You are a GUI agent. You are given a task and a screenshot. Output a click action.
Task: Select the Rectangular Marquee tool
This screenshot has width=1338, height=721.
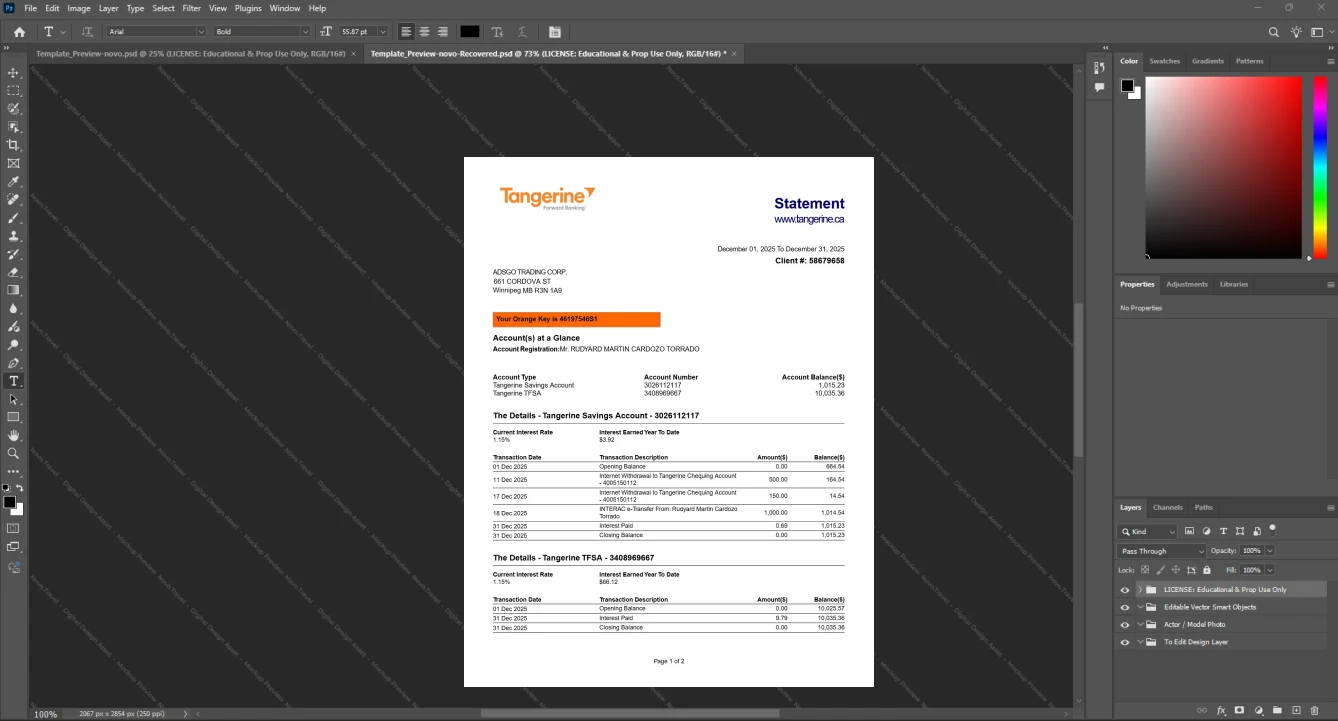[13, 91]
